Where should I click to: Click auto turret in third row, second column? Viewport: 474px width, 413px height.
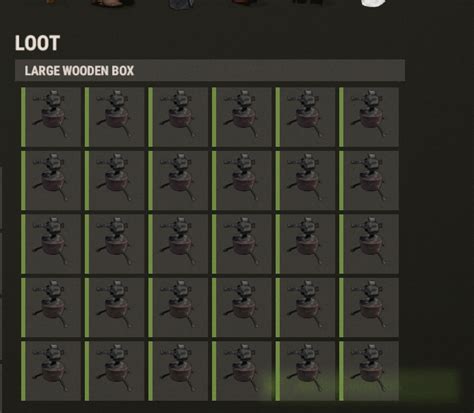pos(115,244)
